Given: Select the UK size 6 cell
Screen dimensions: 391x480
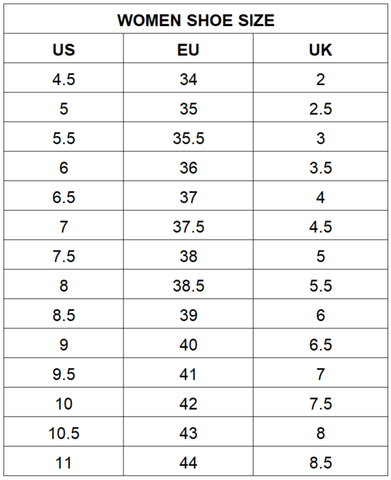Looking at the screenshot, I should pyautogui.click(x=320, y=315).
